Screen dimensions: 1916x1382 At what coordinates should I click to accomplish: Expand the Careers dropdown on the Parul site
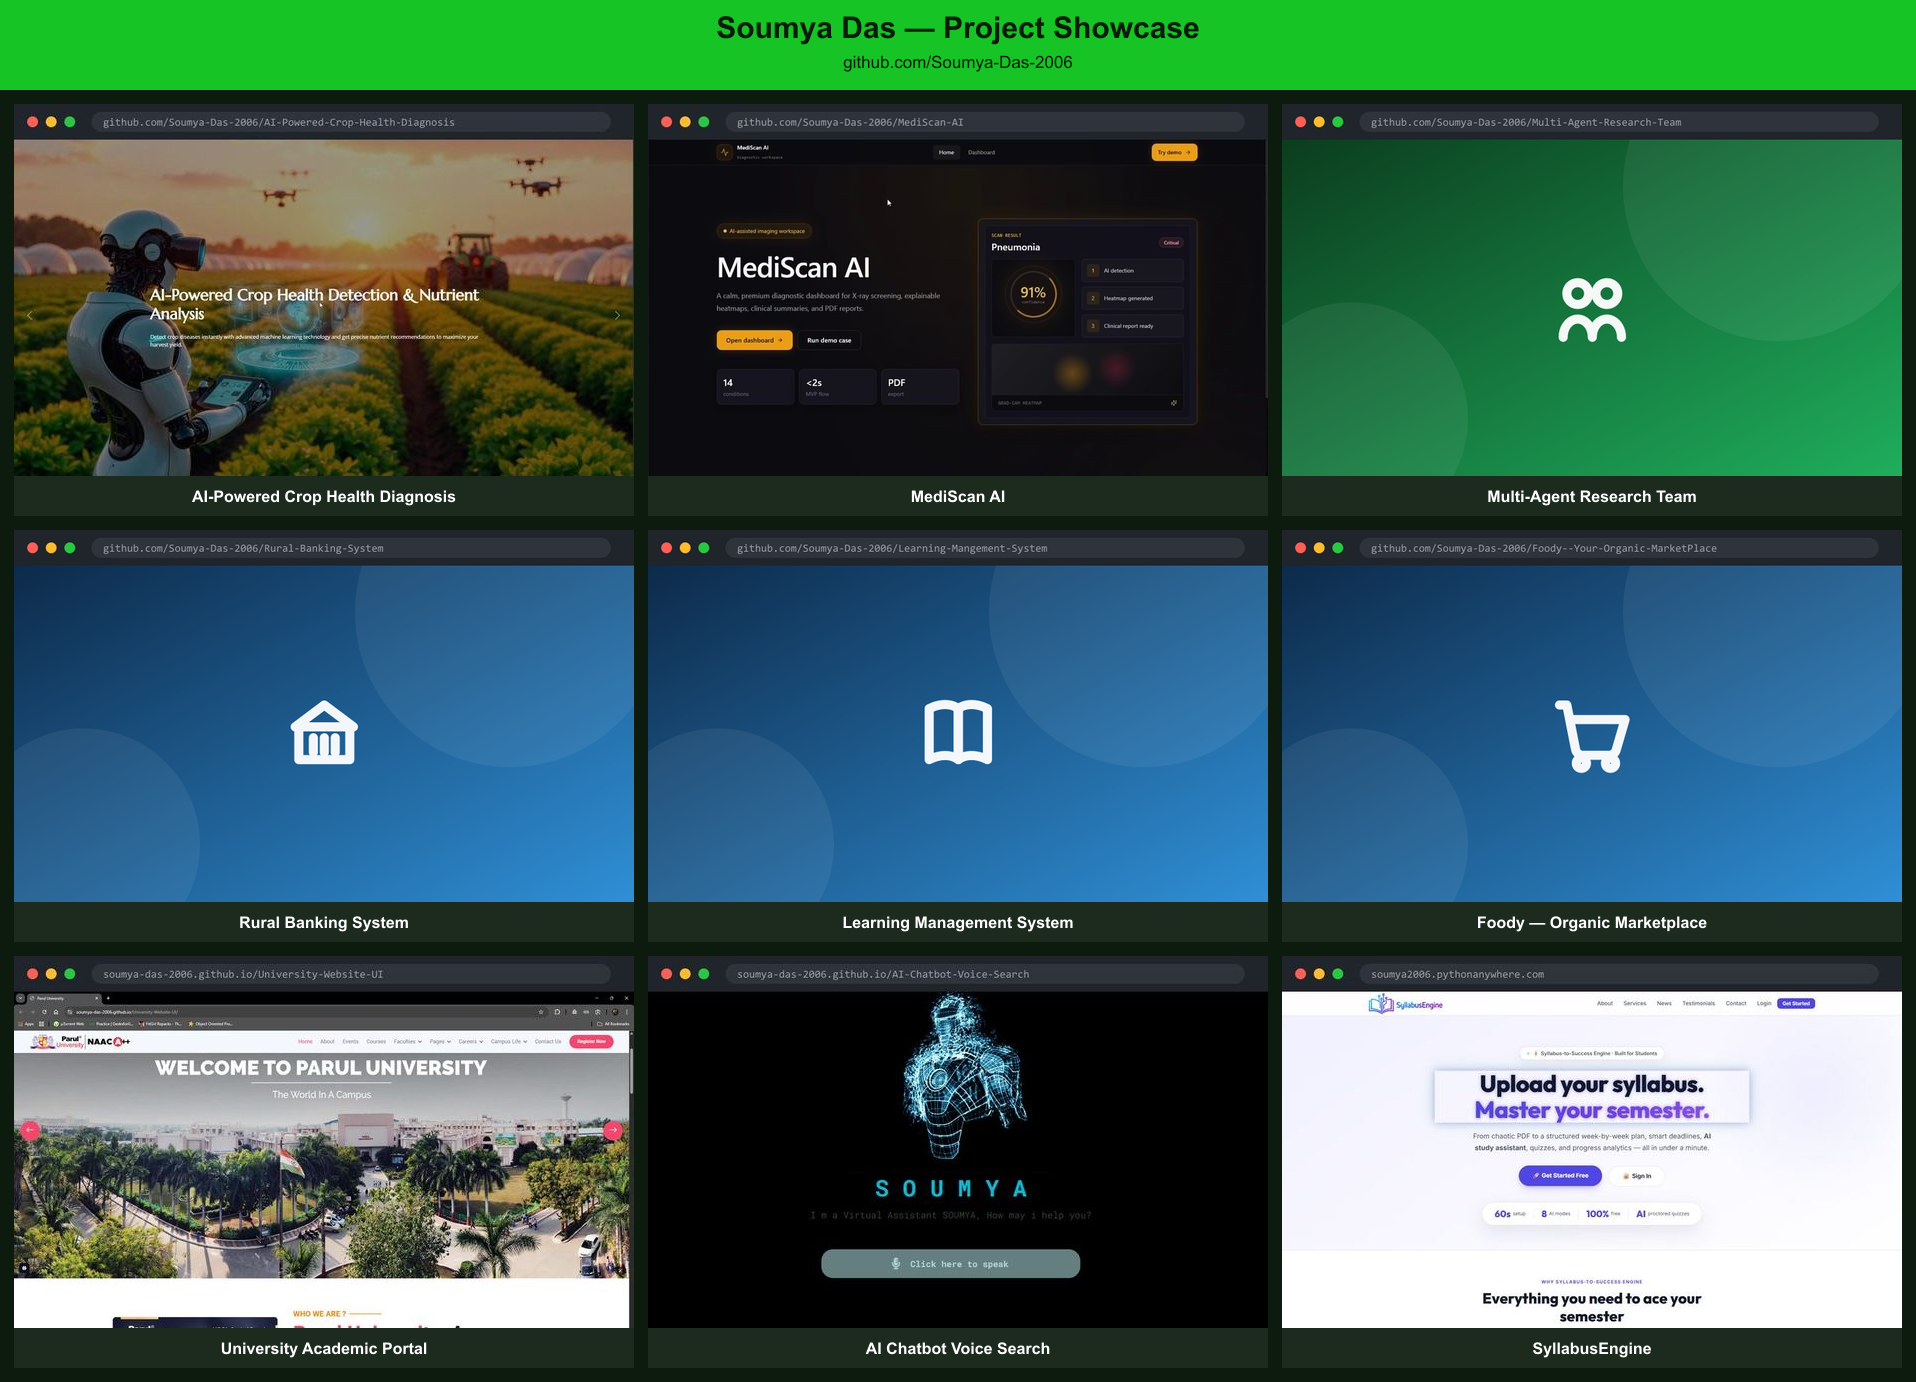[471, 1041]
